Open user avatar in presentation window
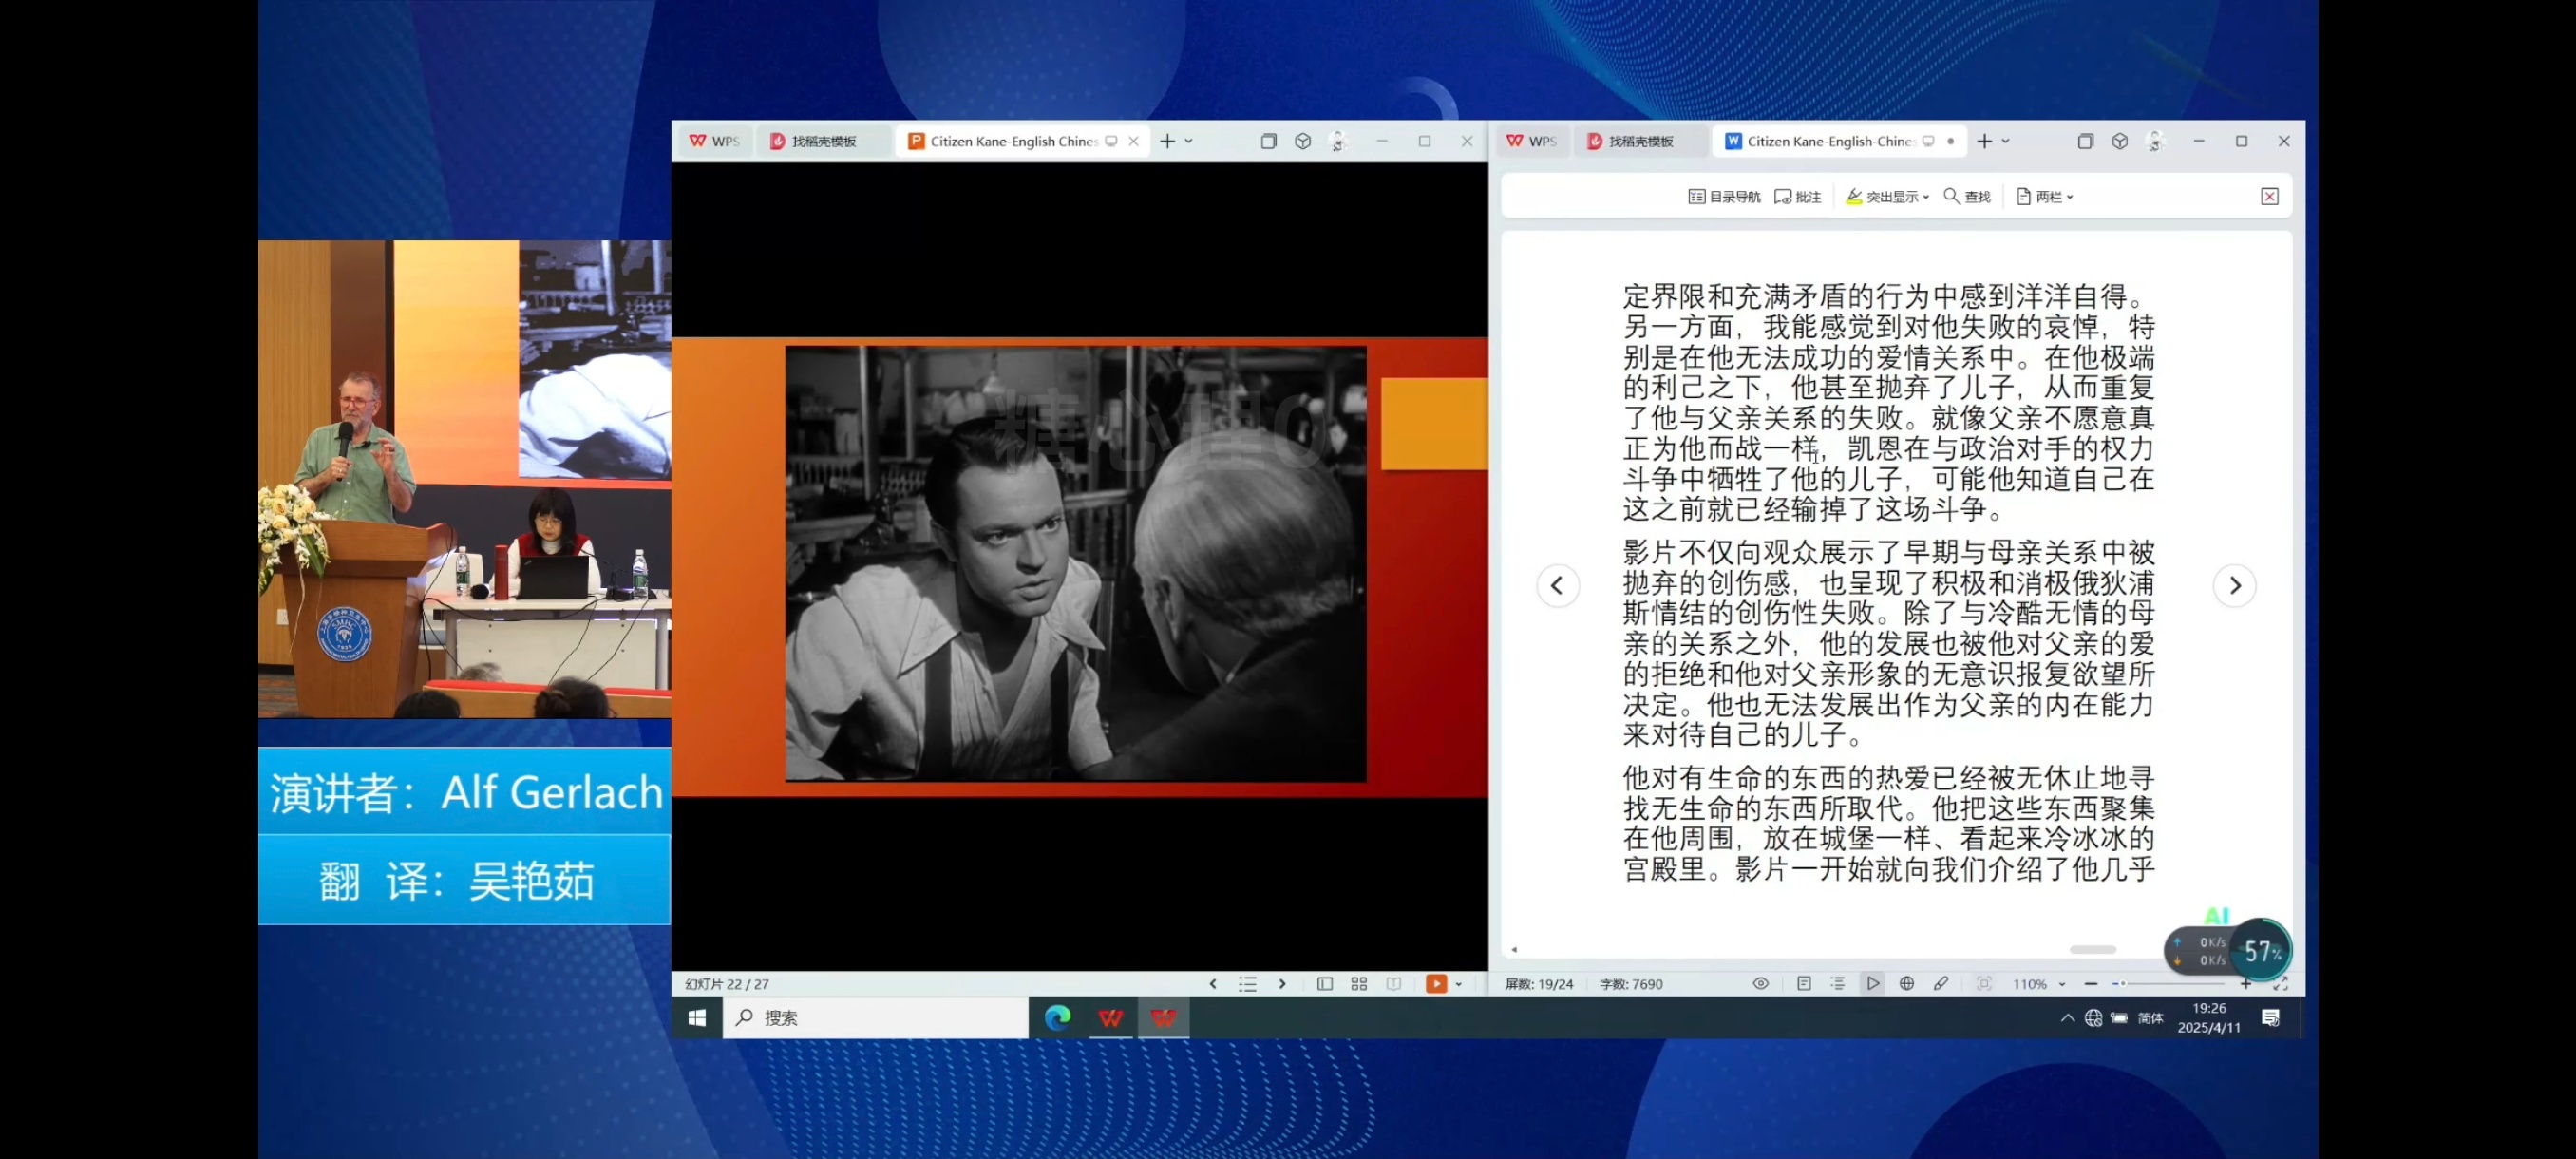The height and width of the screenshot is (1159, 2576). [1338, 141]
